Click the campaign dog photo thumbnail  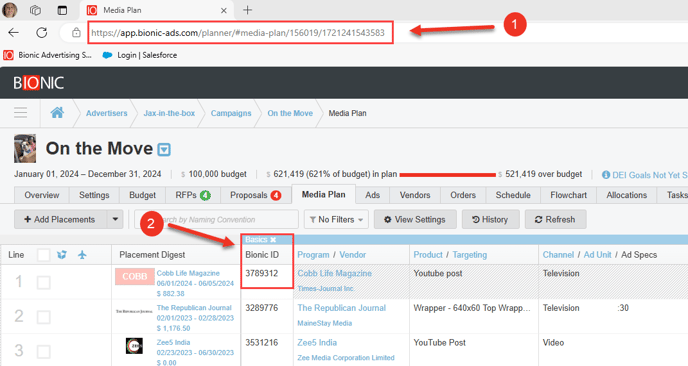pos(25,149)
